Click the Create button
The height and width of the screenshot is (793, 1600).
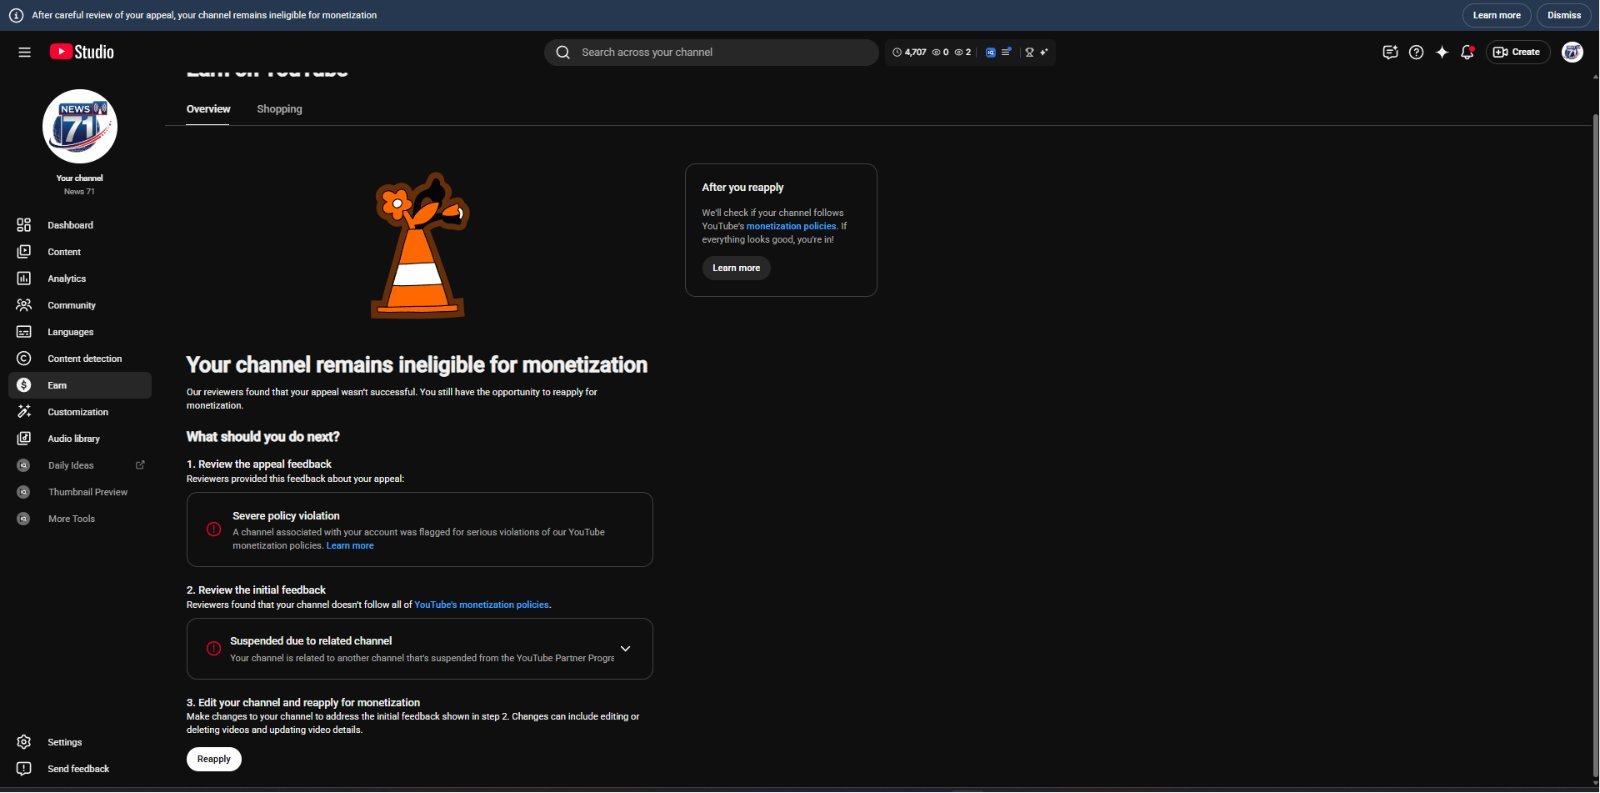click(1517, 52)
